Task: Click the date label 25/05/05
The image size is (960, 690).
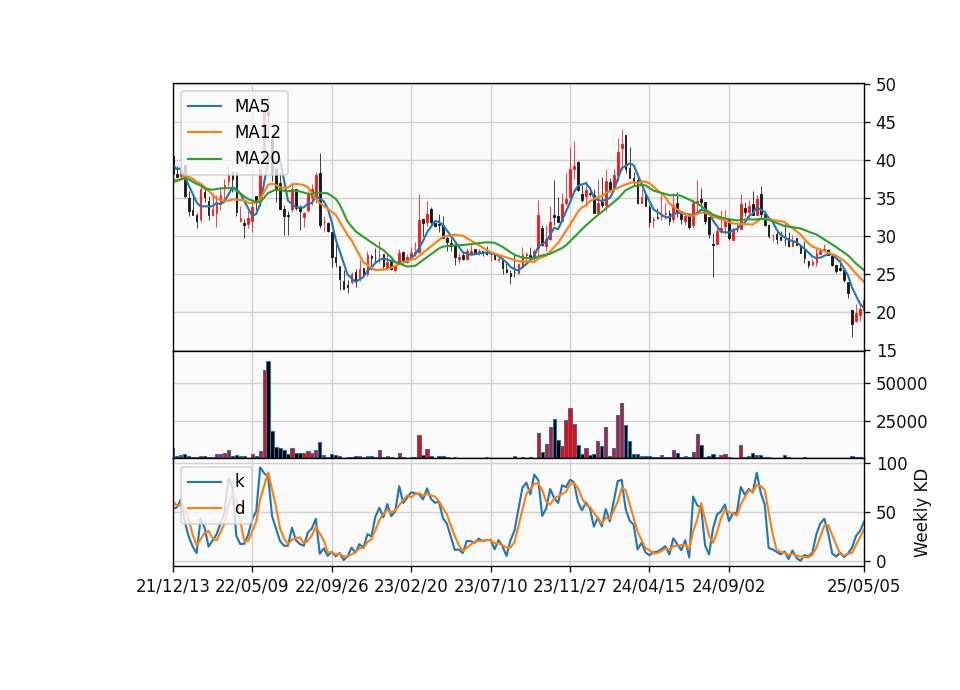Action: [863, 586]
